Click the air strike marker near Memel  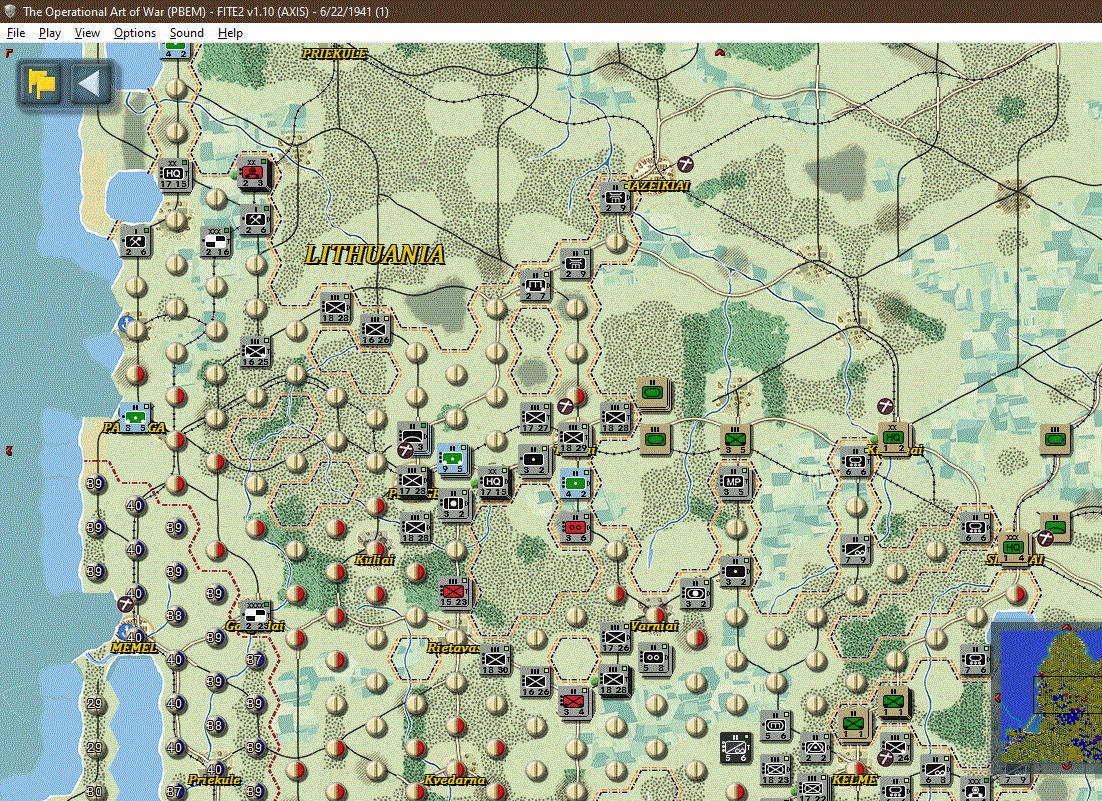[x=126, y=604]
